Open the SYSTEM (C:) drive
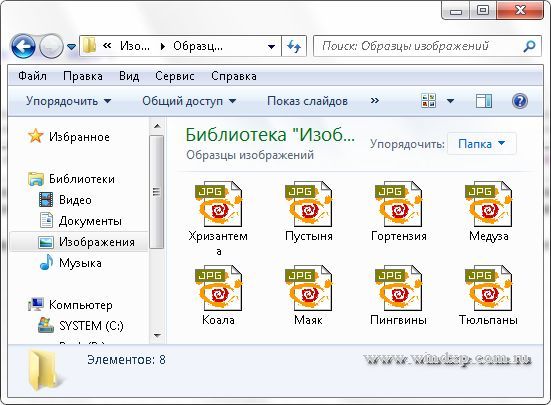 tap(91, 326)
